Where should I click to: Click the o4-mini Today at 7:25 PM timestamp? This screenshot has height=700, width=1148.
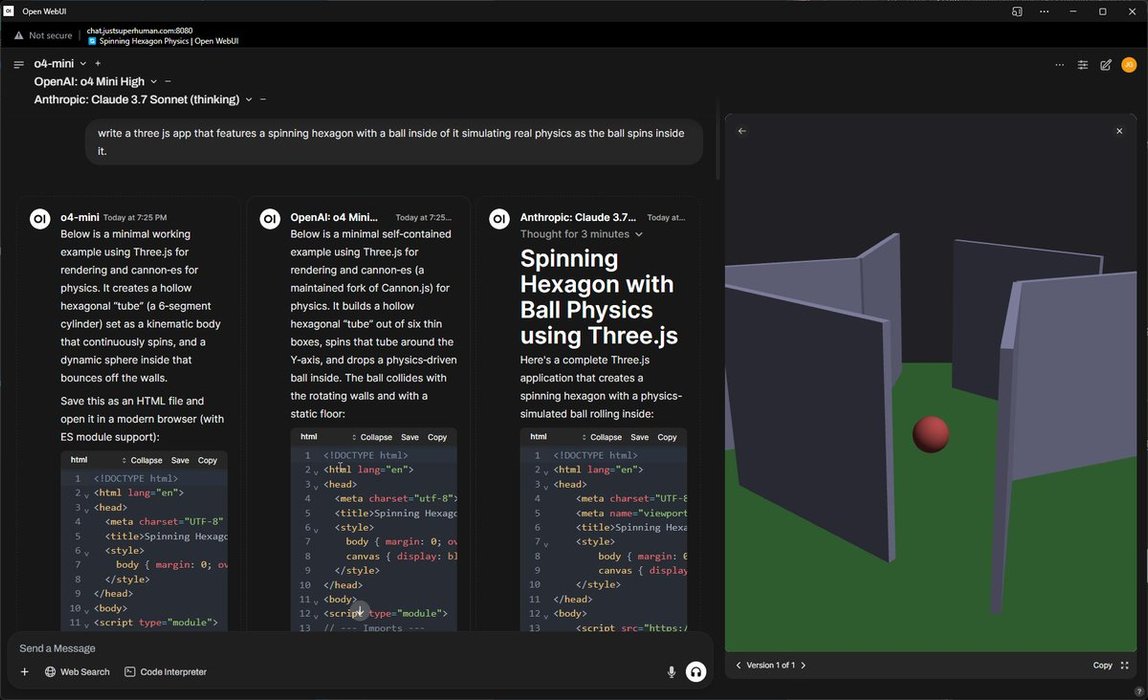coord(135,217)
